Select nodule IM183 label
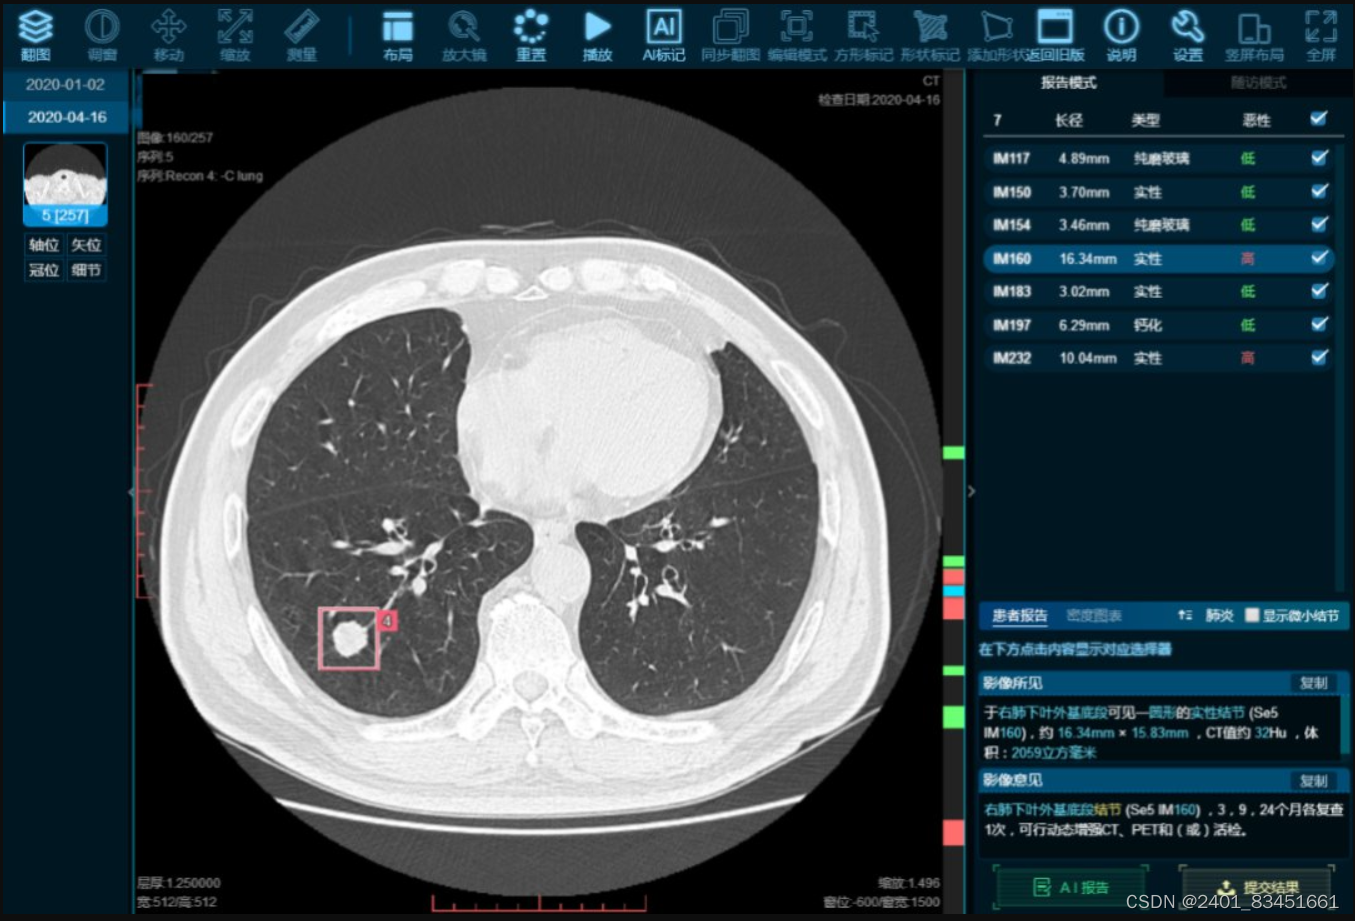The height and width of the screenshot is (921, 1355). pos(1011,292)
